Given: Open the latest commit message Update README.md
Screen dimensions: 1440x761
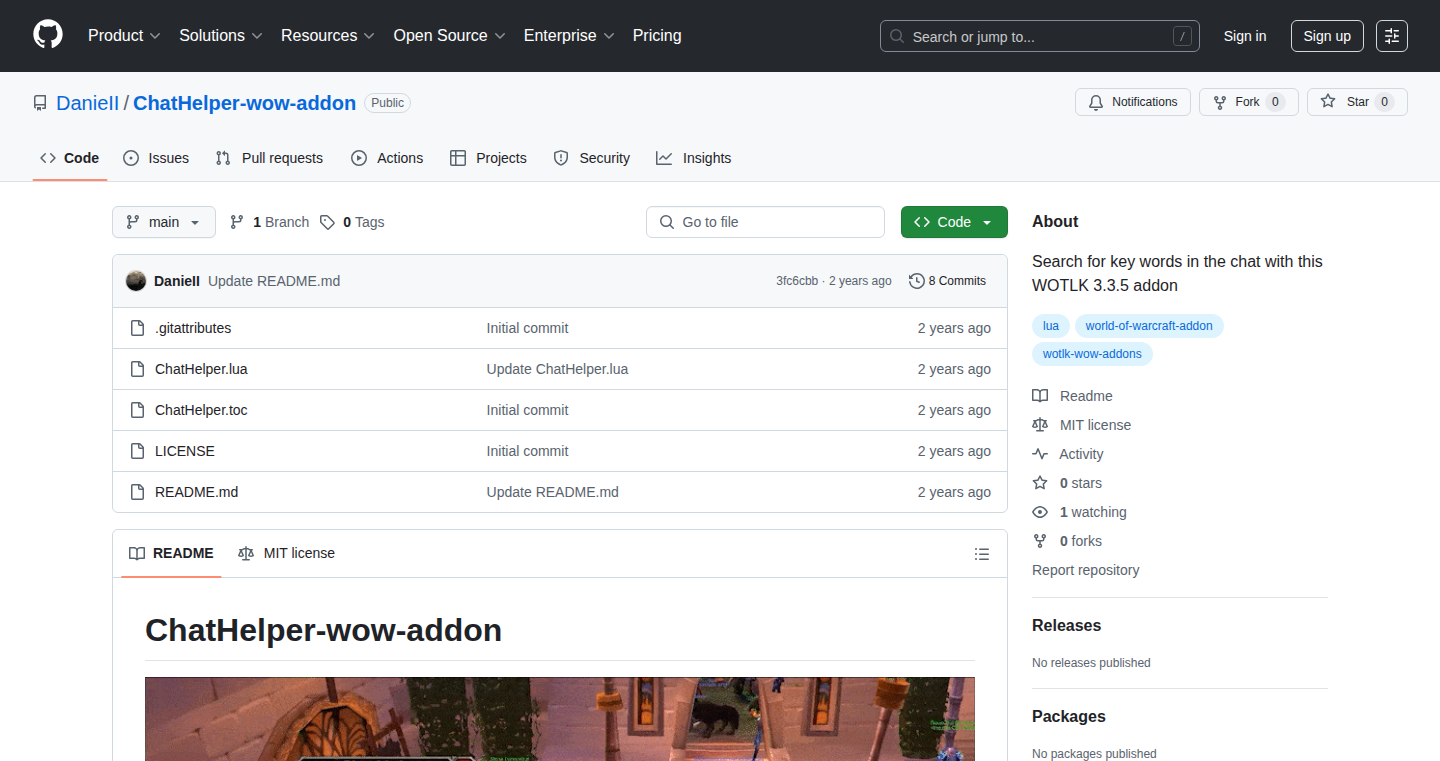Looking at the screenshot, I should [x=274, y=281].
